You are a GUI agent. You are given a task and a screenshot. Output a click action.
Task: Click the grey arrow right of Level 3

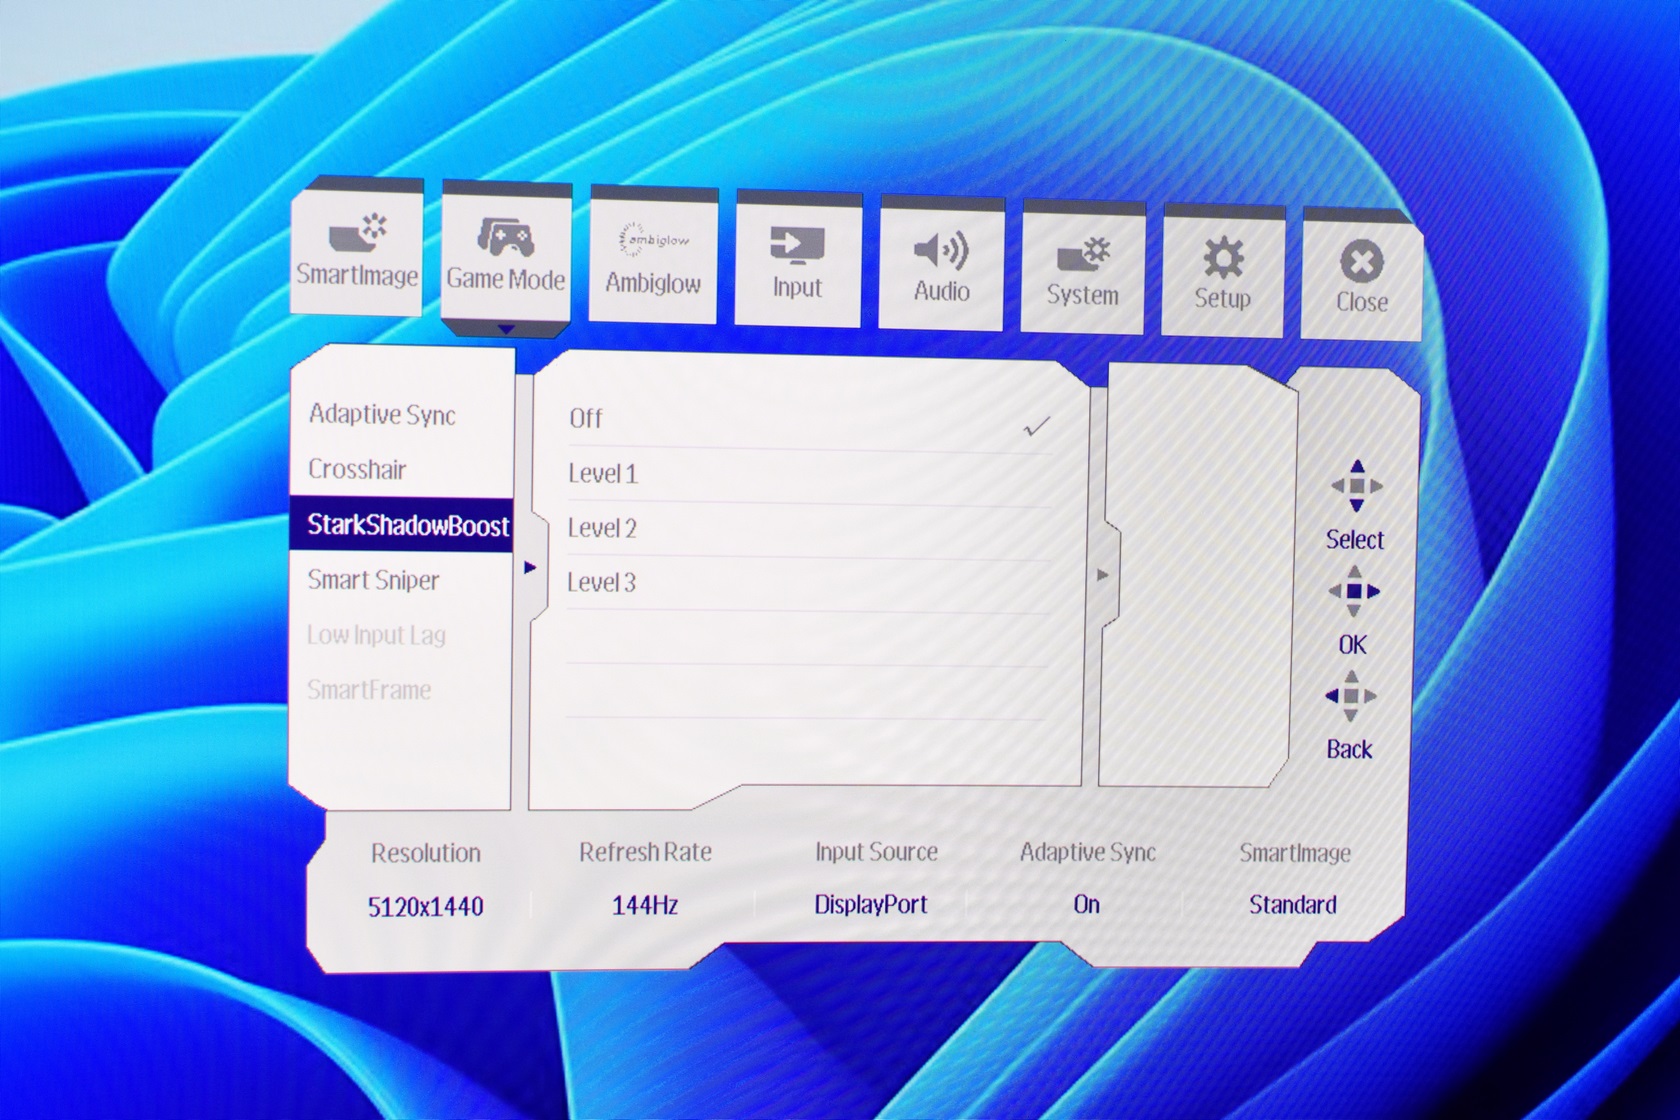1103,575
